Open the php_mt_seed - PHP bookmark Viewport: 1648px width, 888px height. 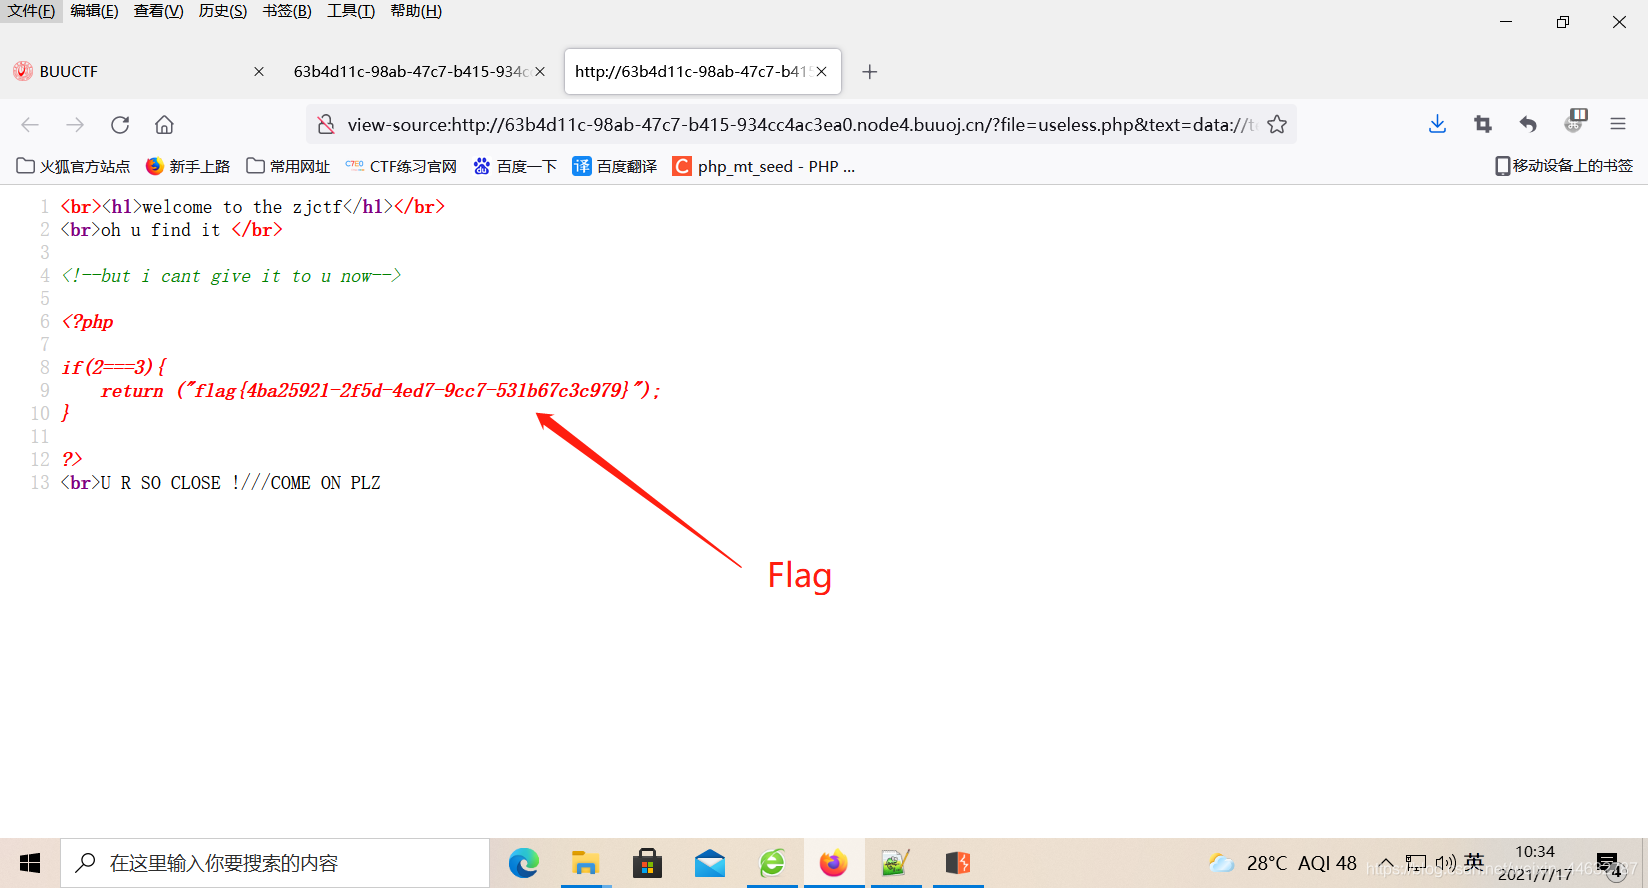tap(764, 166)
